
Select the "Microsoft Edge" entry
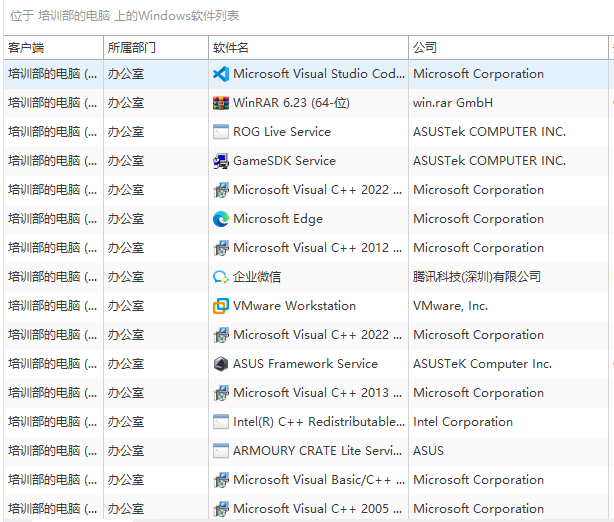278,219
